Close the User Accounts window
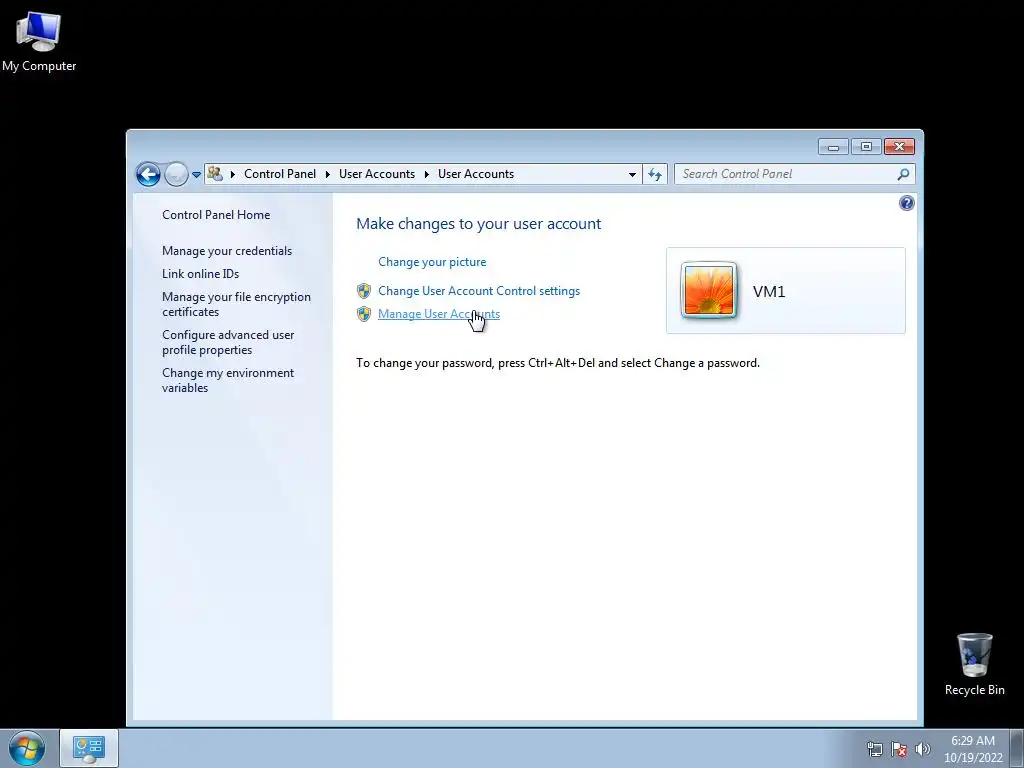Image resolution: width=1024 pixels, height=768 pixels. click(x=899, y=147)
